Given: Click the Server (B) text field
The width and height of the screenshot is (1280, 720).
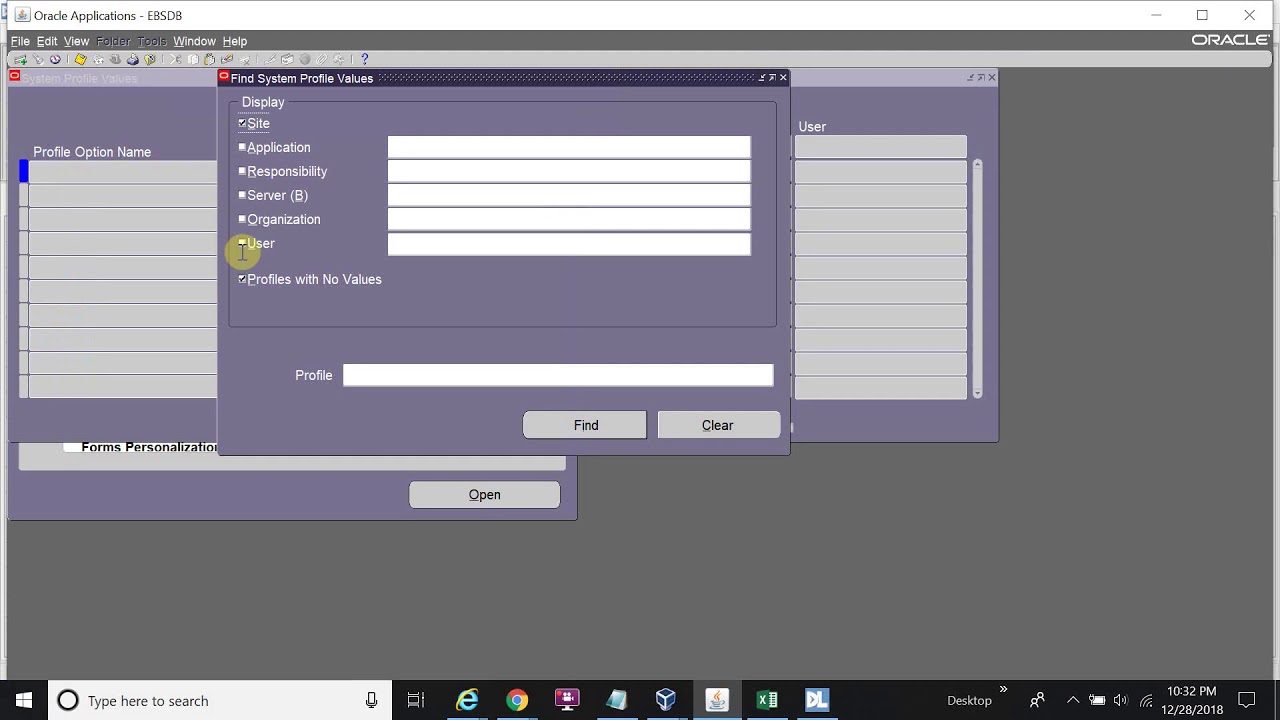Looking at the screenshot, I should [569, 195].
